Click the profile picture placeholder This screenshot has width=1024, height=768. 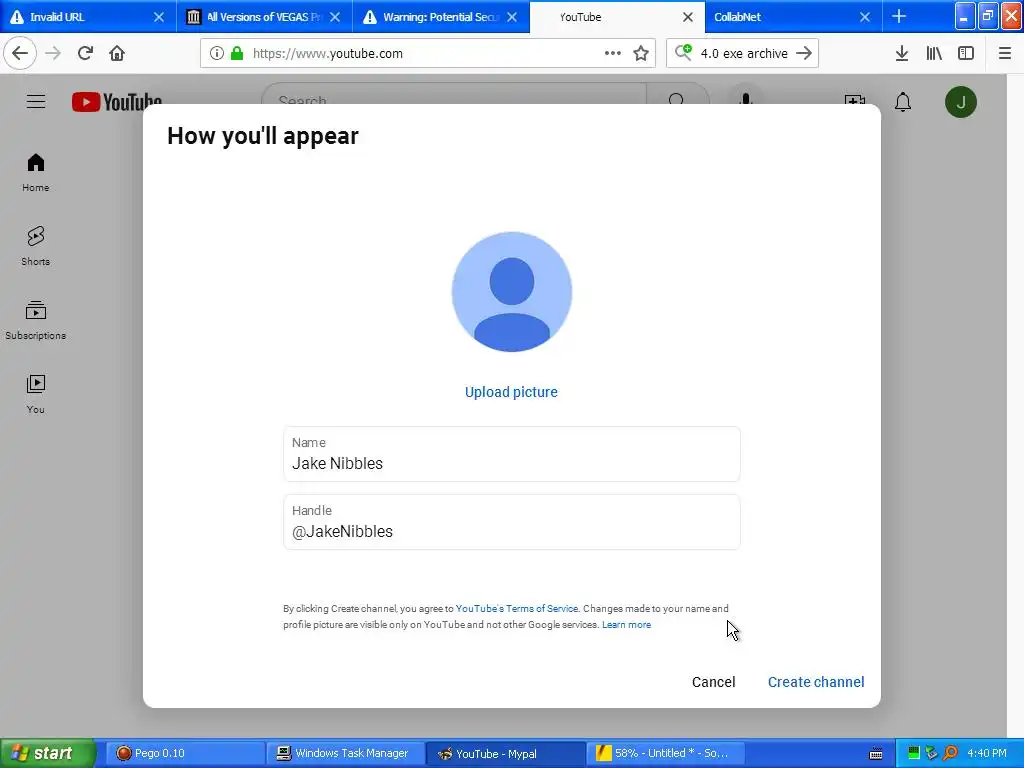pyautogui.click(x=511, y=291)
